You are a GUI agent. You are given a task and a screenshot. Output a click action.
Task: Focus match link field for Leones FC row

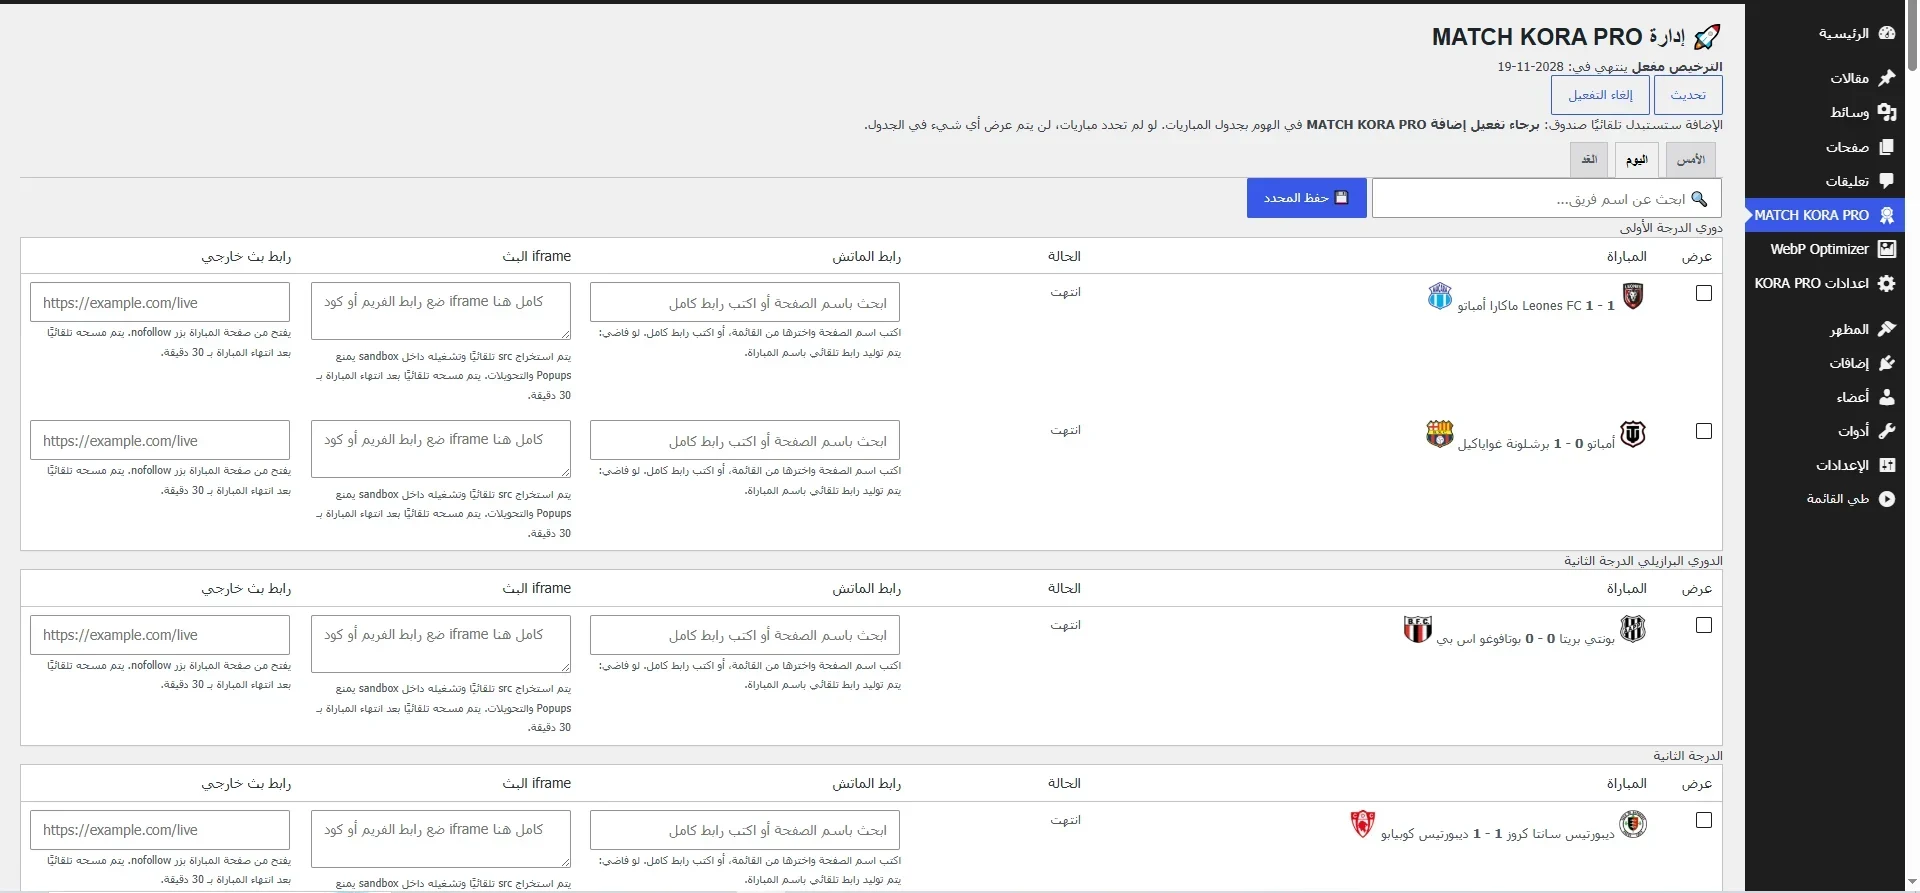(x=745, y=303)
